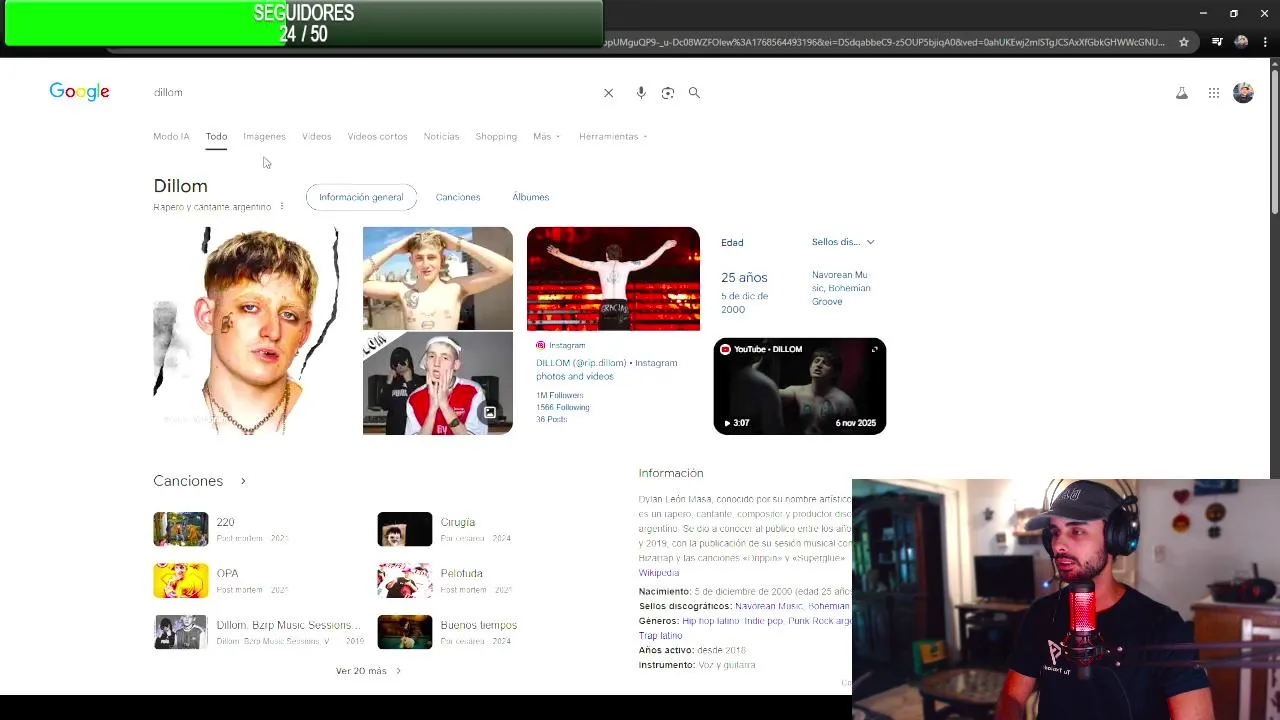Open the Más dropdown
This screenshot has height=720, width=1280.
[x=546, y=136]
